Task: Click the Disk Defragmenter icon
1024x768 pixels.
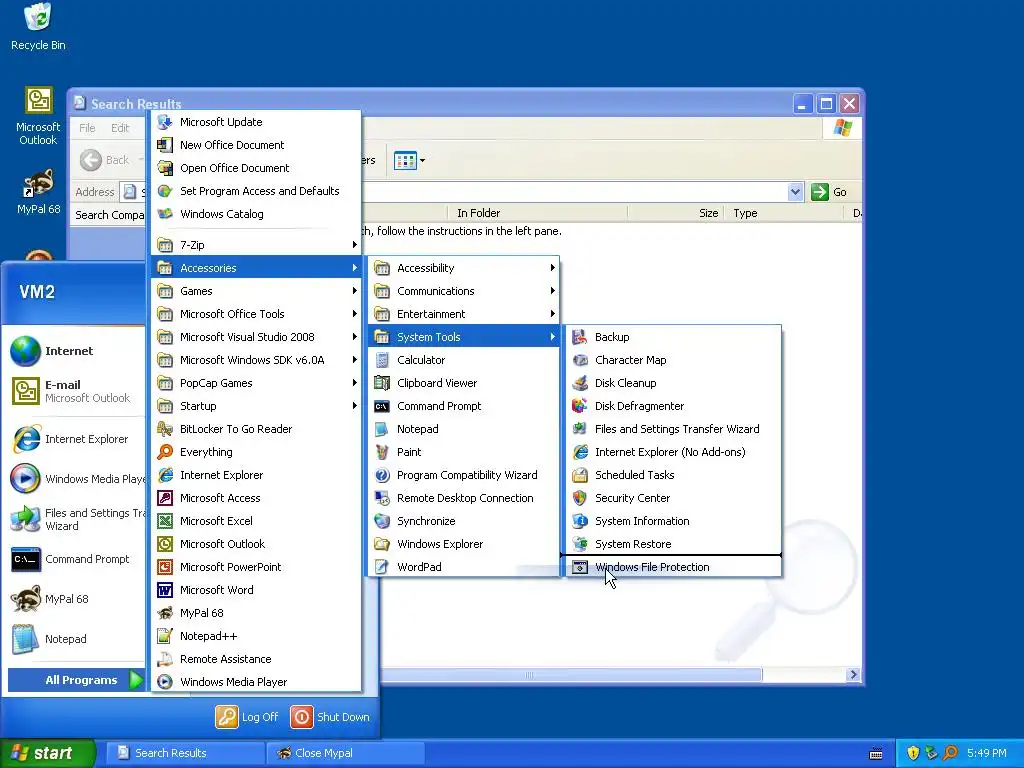Action: click(580, 406)
